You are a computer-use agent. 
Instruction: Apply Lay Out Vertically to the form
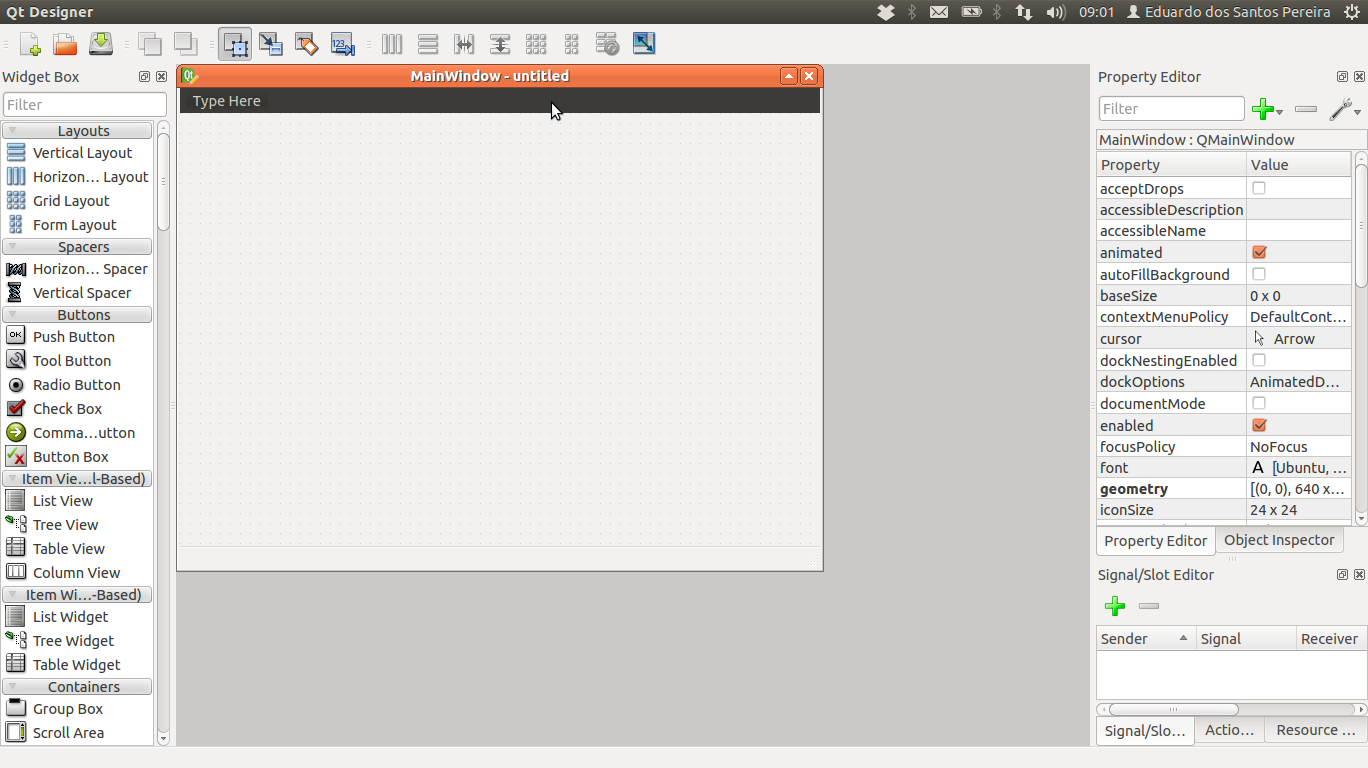pos(428,44)
